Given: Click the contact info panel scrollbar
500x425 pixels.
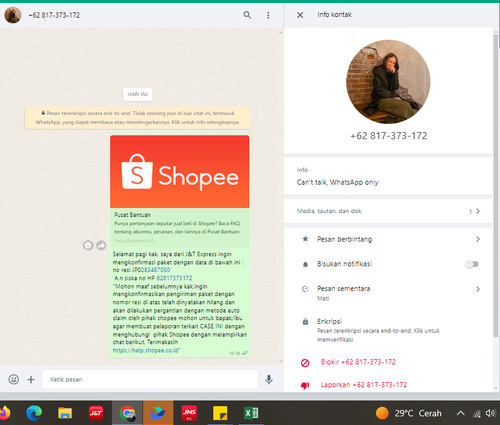Looking at the screenshot, I should click(496, 185).
